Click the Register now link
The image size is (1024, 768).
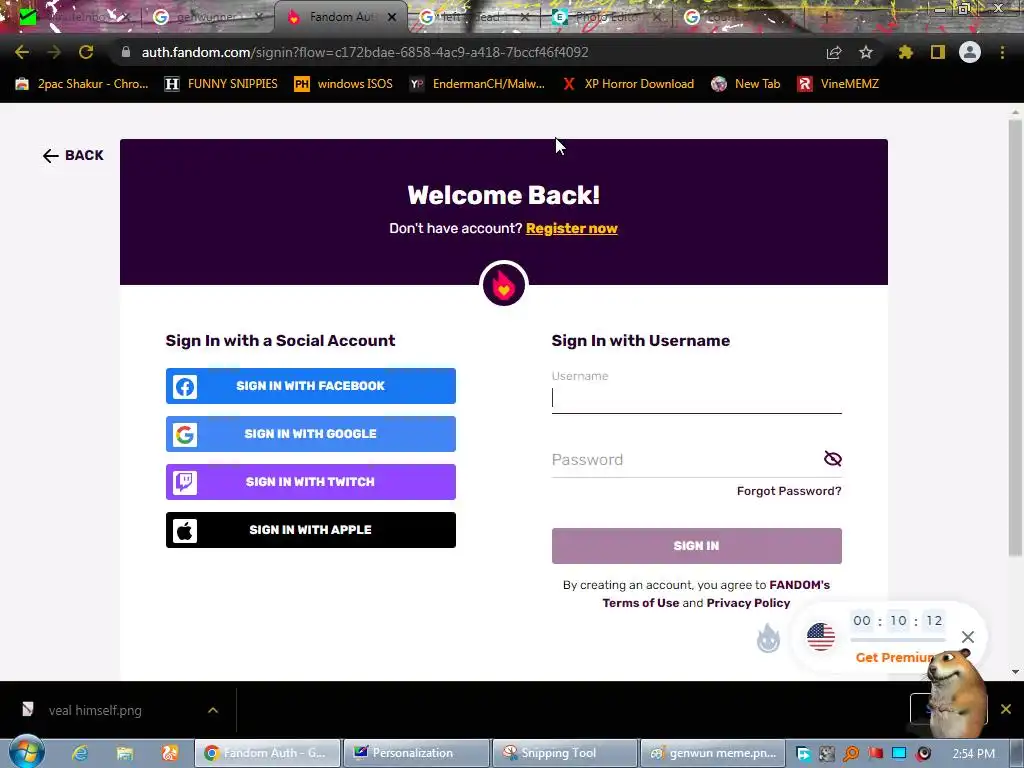point(571,229)
